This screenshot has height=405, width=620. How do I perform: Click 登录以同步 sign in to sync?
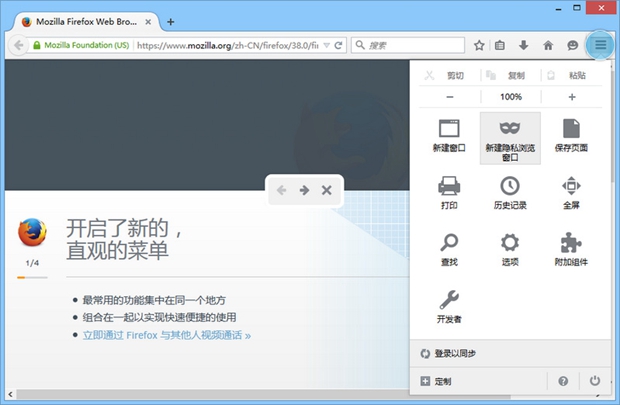tap(510, 353)
